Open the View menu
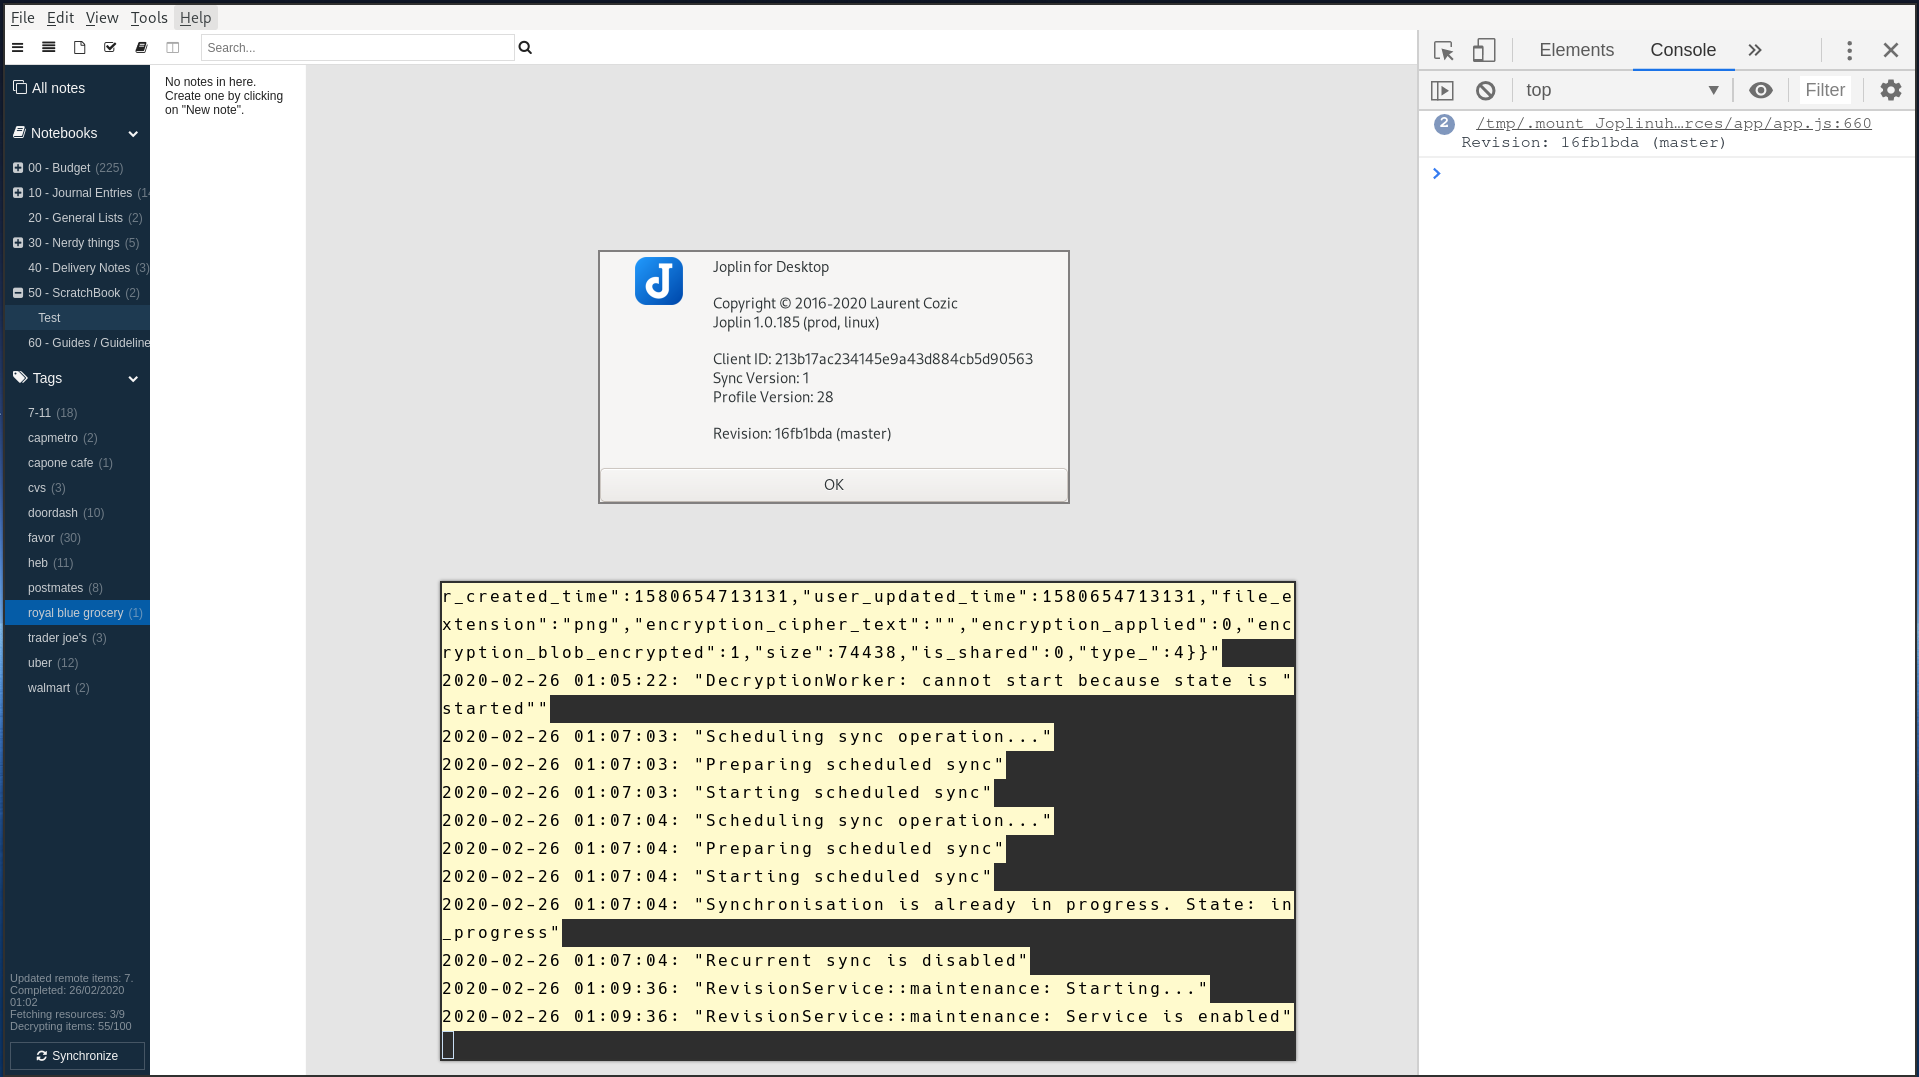1919x1077 pixels. tap(102, 18)
